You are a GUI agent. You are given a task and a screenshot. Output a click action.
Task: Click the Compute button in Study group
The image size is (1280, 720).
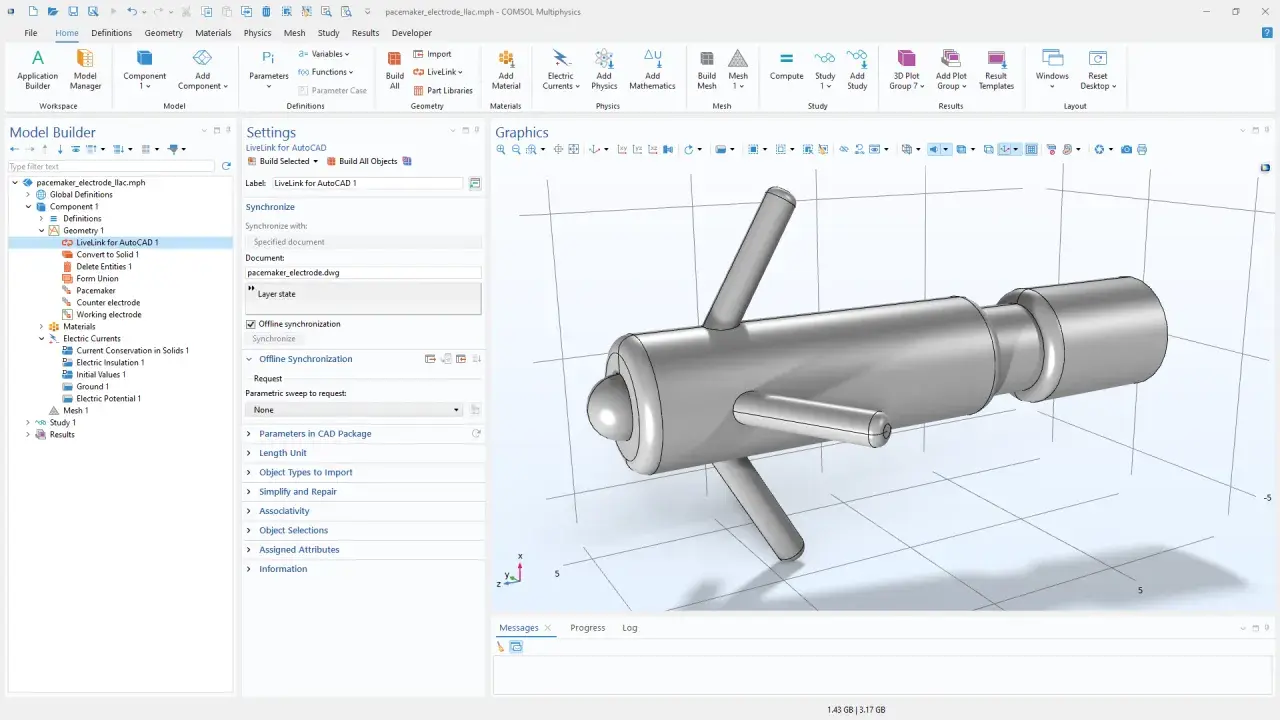tap(787, 65)
